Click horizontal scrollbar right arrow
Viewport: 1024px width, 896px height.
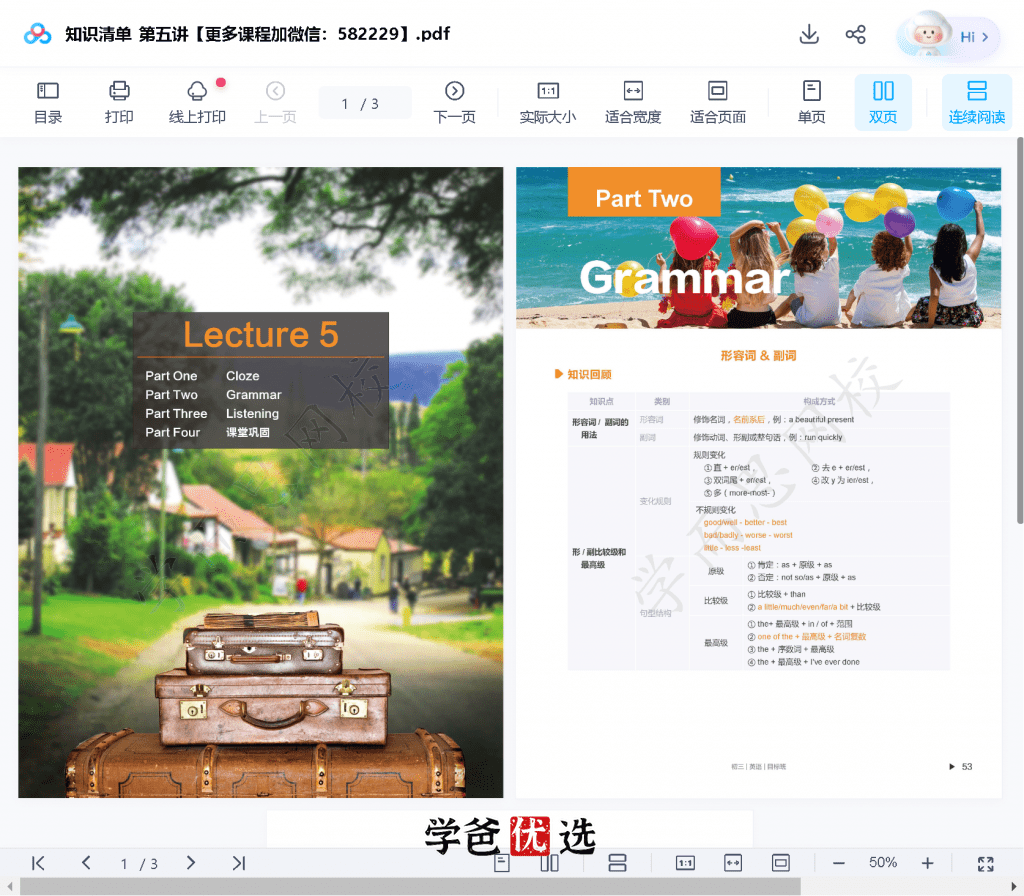[1014, 887]
